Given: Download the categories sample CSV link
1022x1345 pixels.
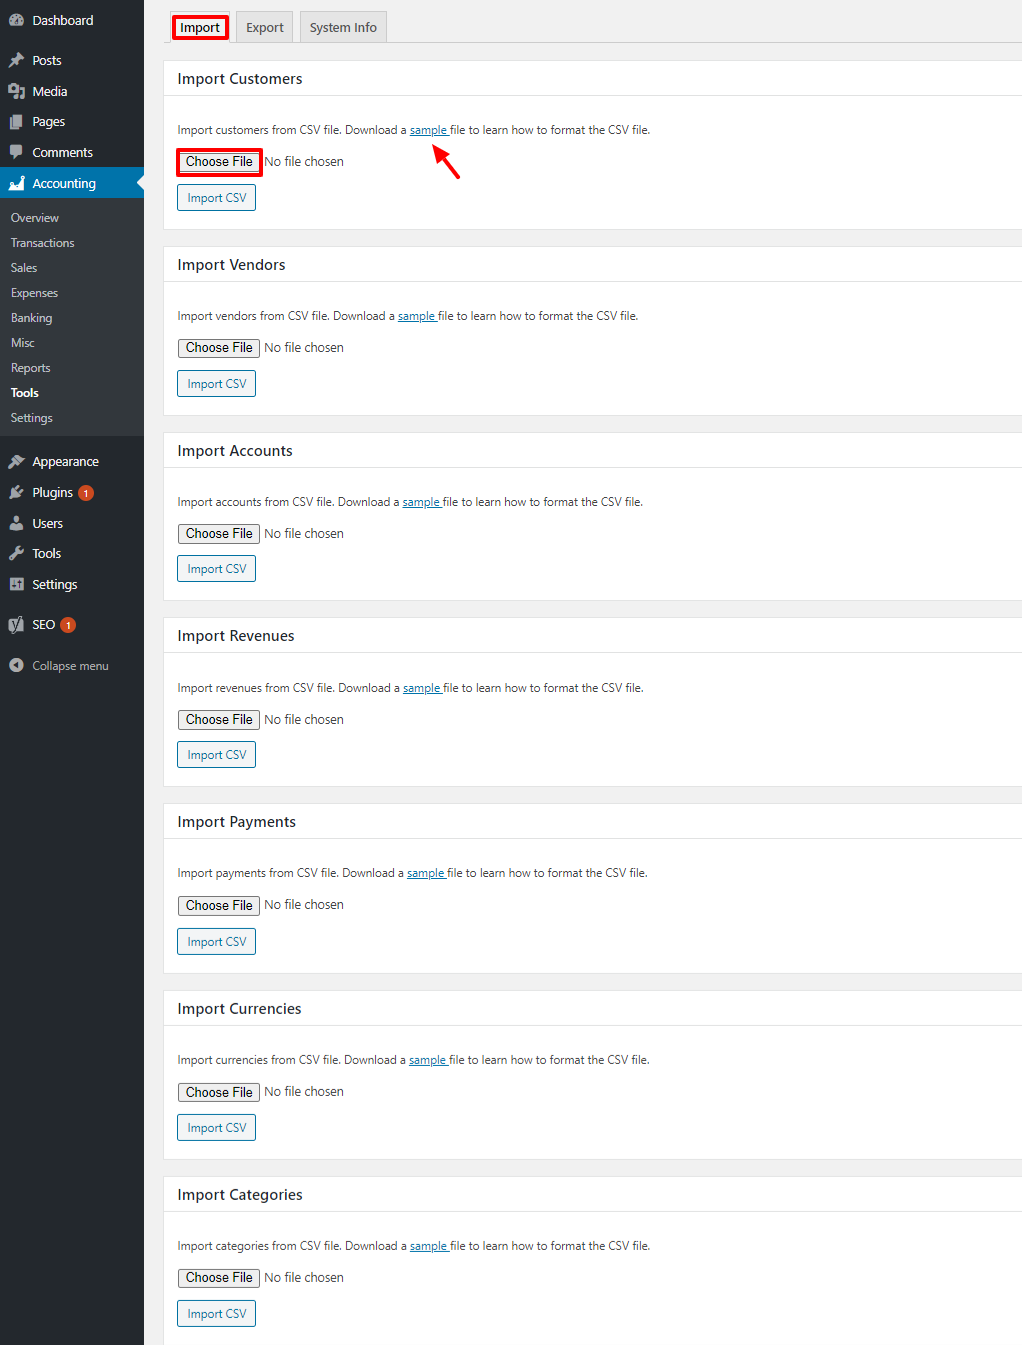Looking at the screenshot, I should (x=429, y=1246).
